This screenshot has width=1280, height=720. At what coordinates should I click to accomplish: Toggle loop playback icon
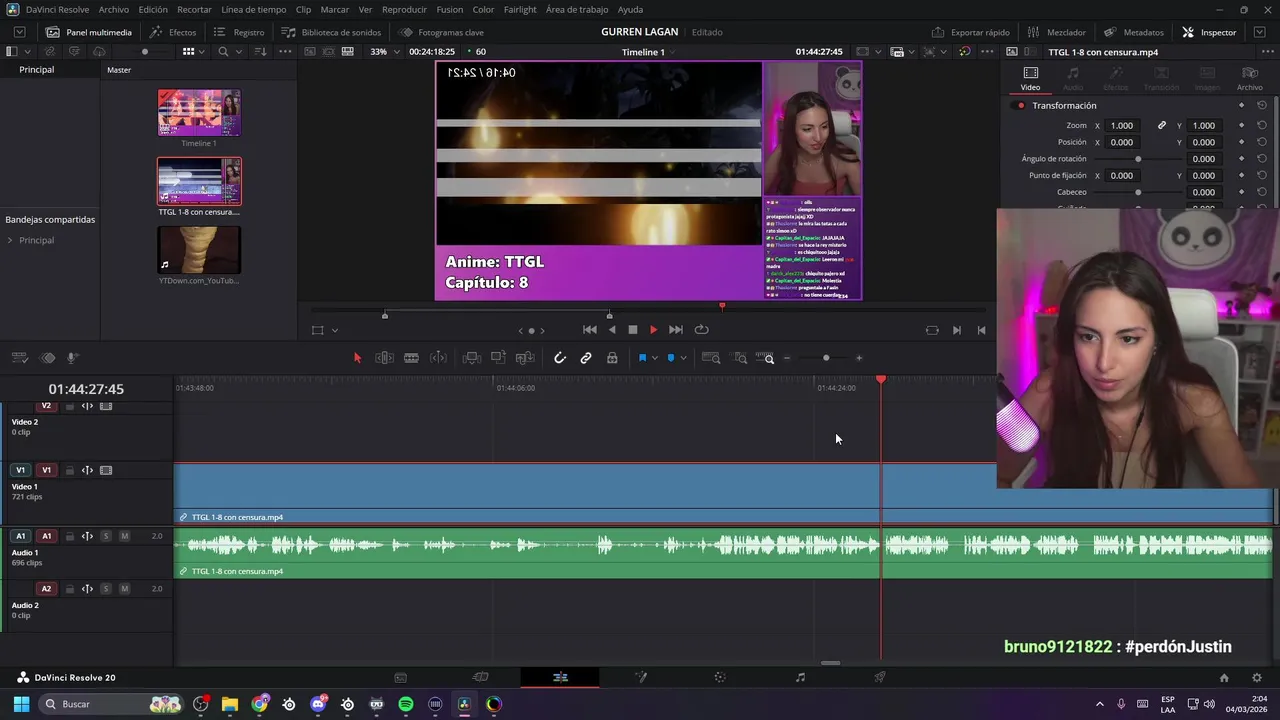pyautogui.click(x=702, y=330)
